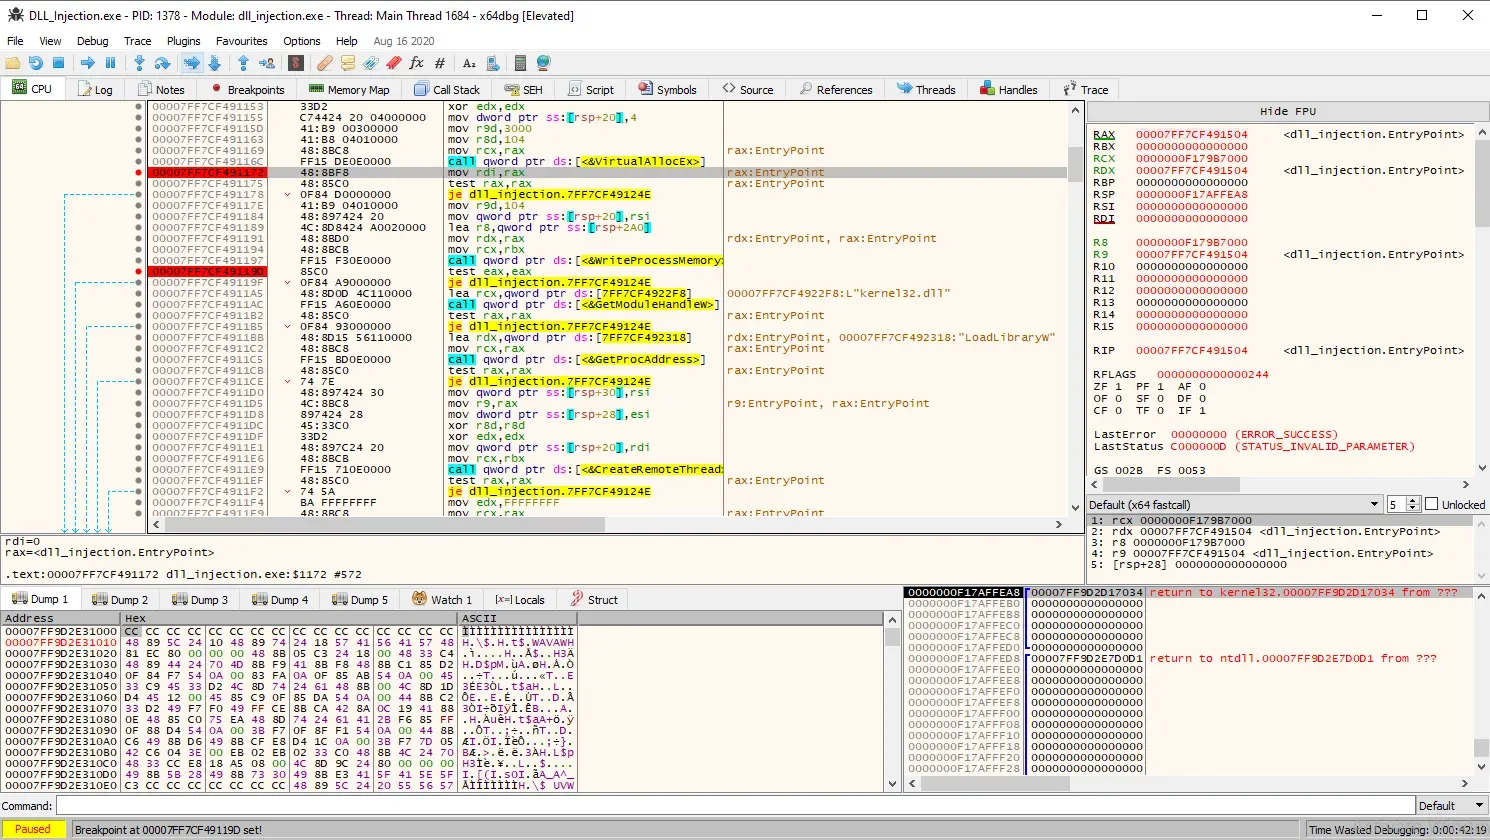The height and width of the screenshot is (840, 1490).
Task: Increase the argument count stepper
Action: pyautogui.click(x=1413, y=501)
